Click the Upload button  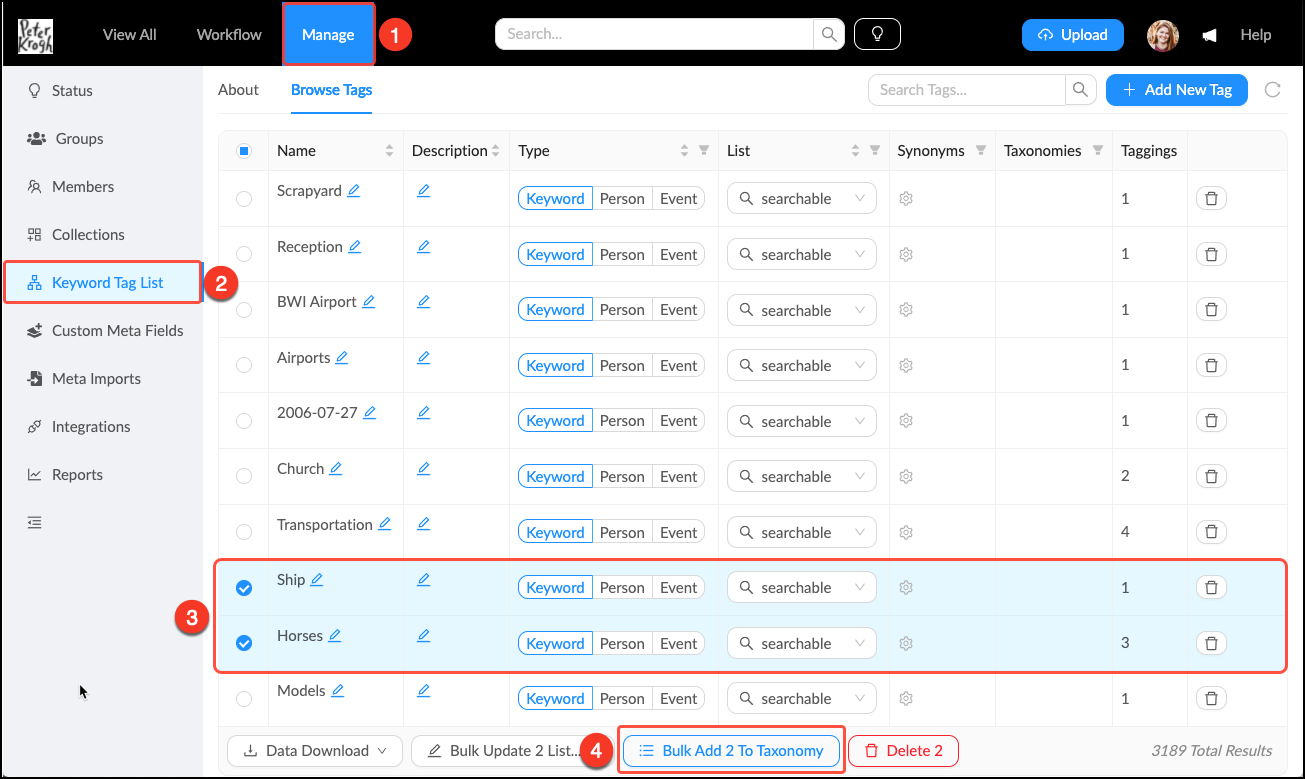pos(1073,35)
